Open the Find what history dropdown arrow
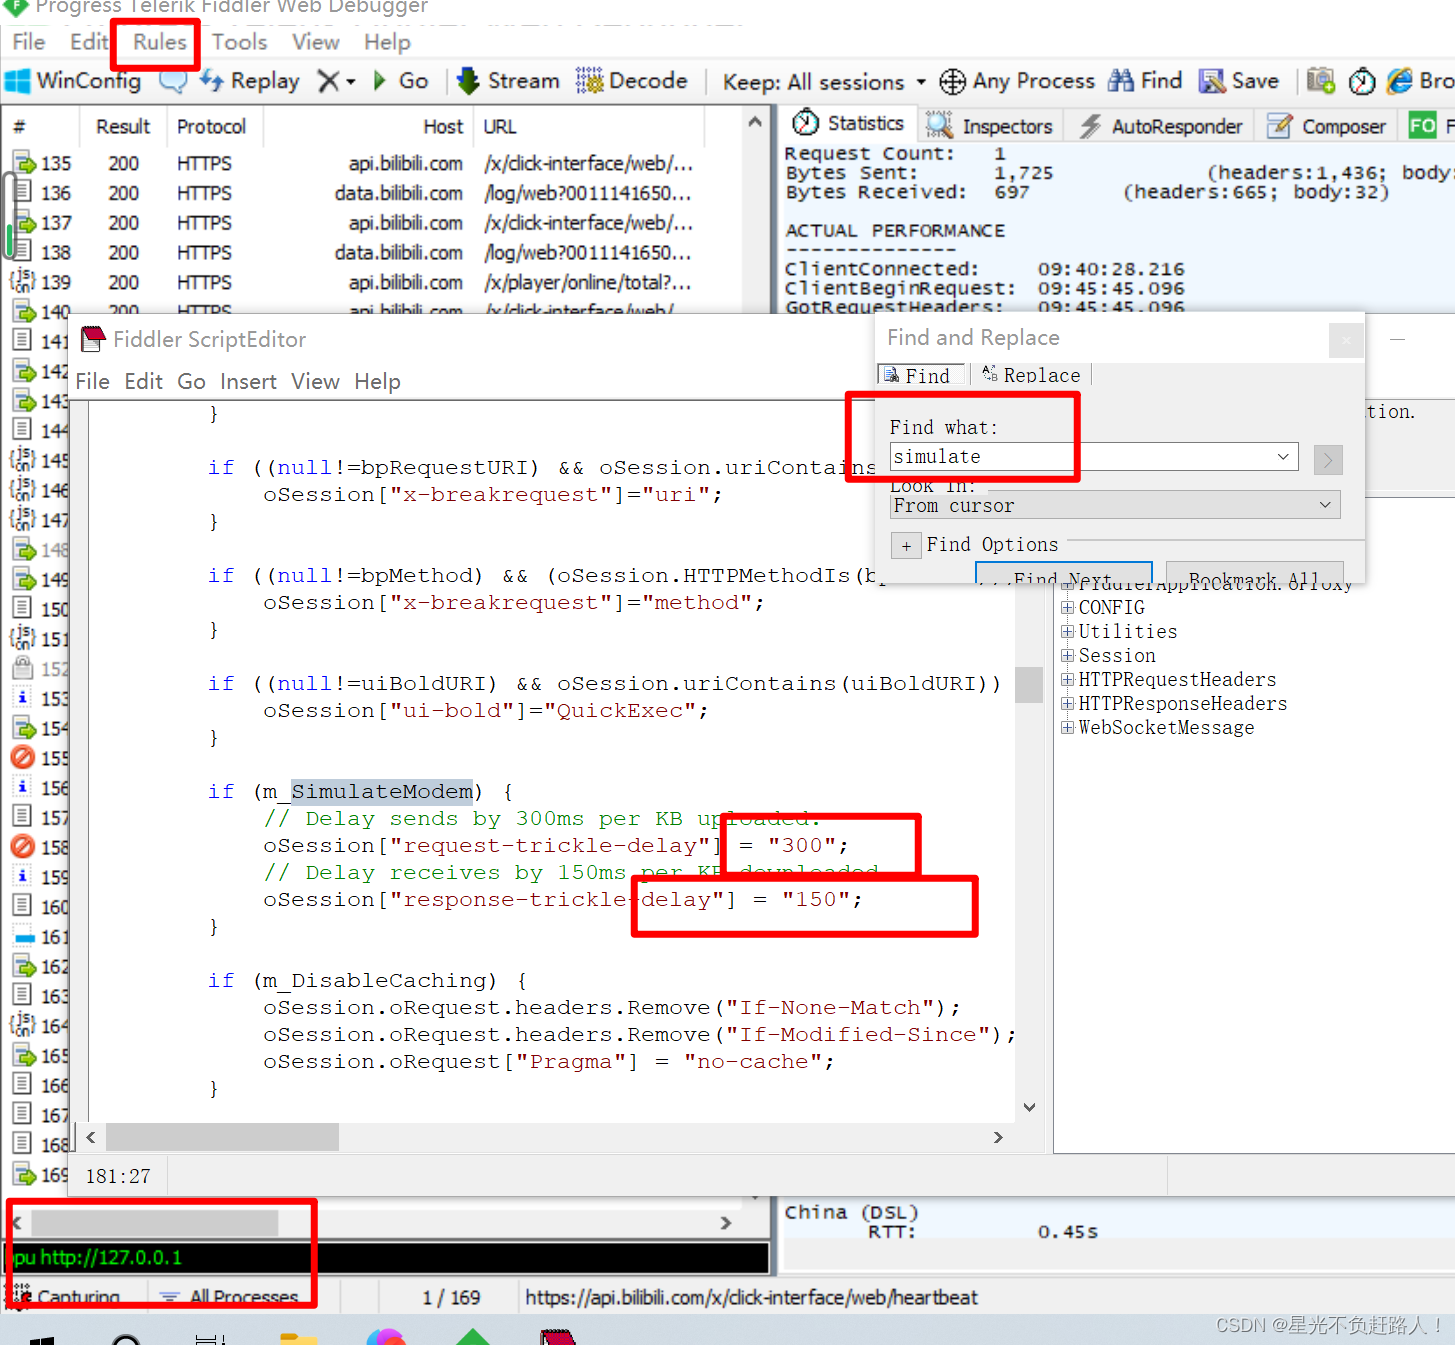The image size is (1455, 1345). [1283, 457]
